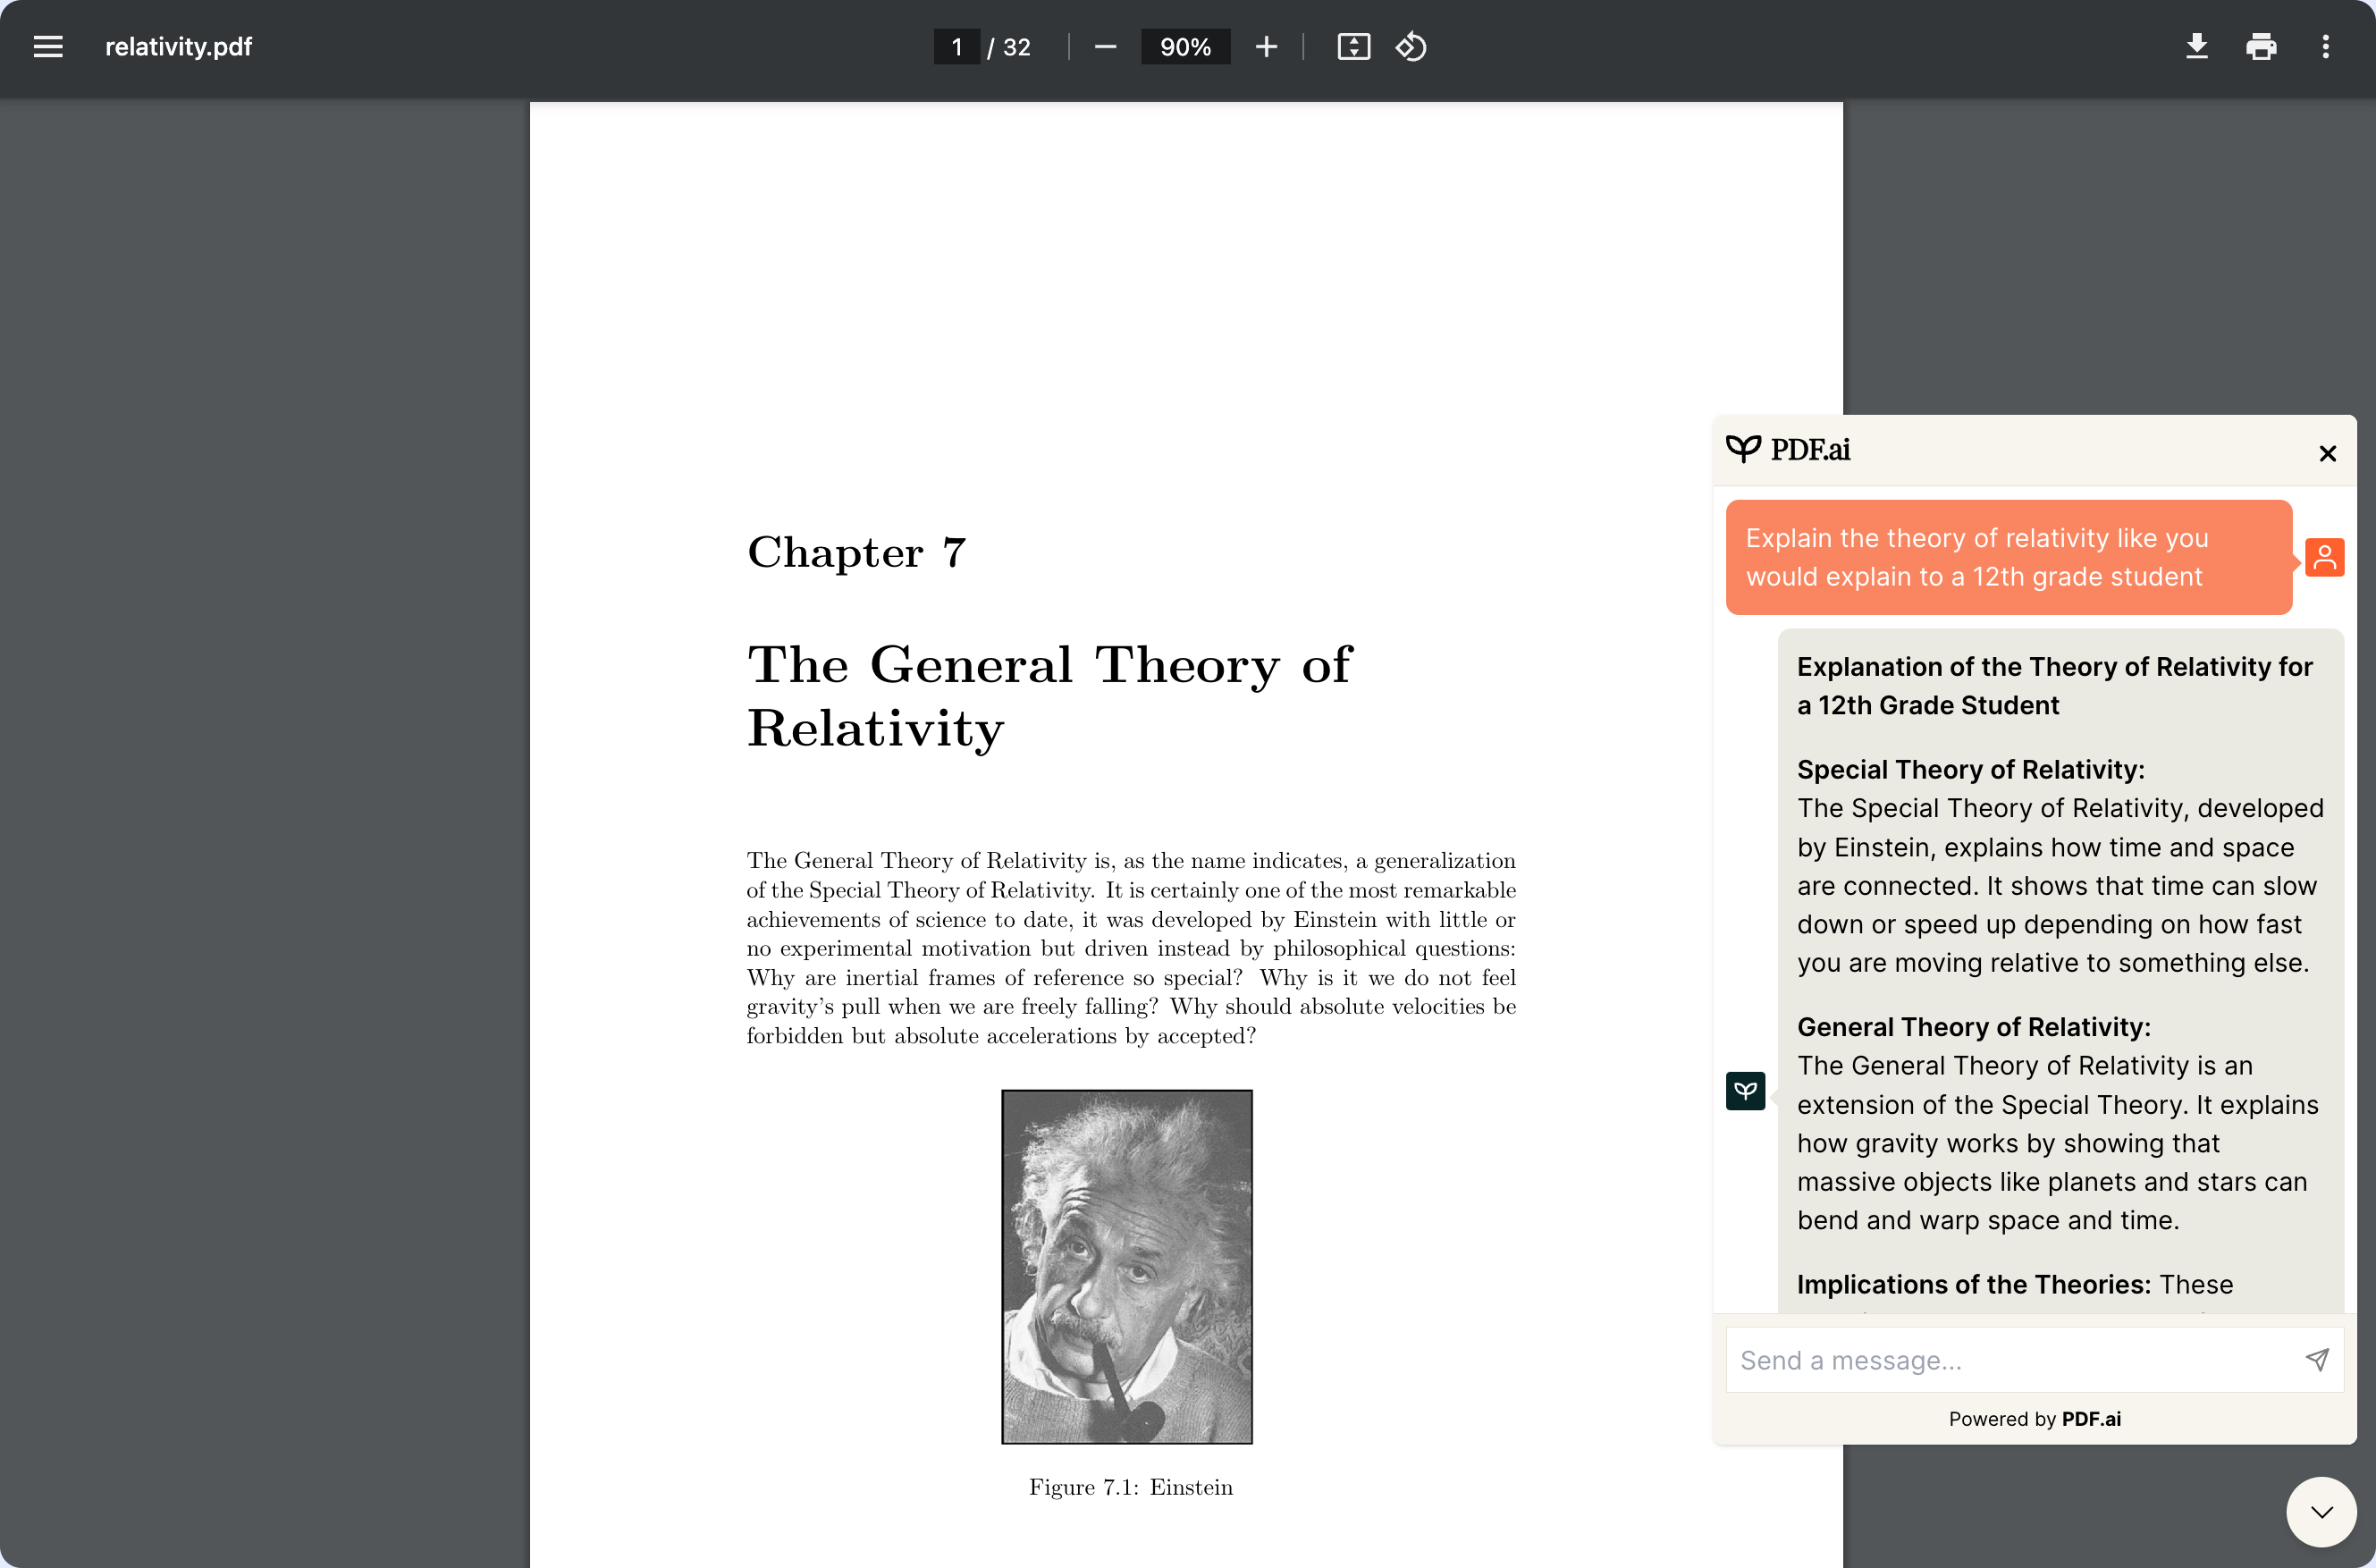Image resolution: width=2376 pixels, height=1568 pixels.
Task: Open the three-dot more actions menu
Action: [x=2325, y=47]
